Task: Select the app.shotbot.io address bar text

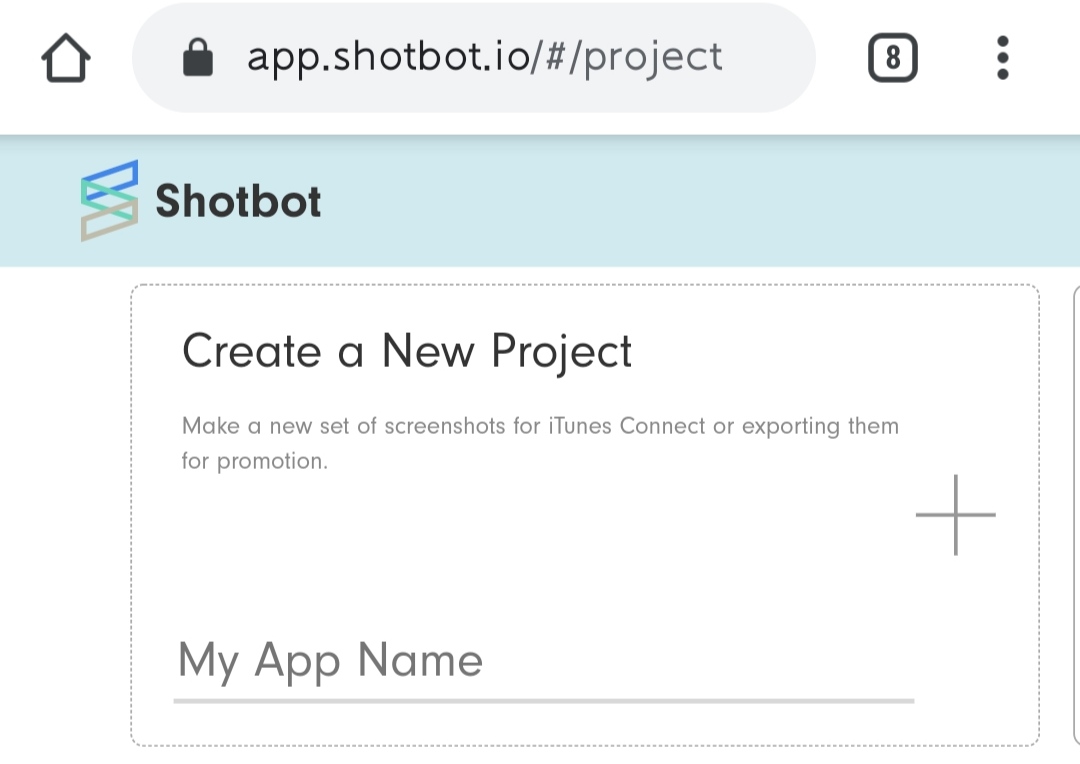Action: click(x=485, y=57)
